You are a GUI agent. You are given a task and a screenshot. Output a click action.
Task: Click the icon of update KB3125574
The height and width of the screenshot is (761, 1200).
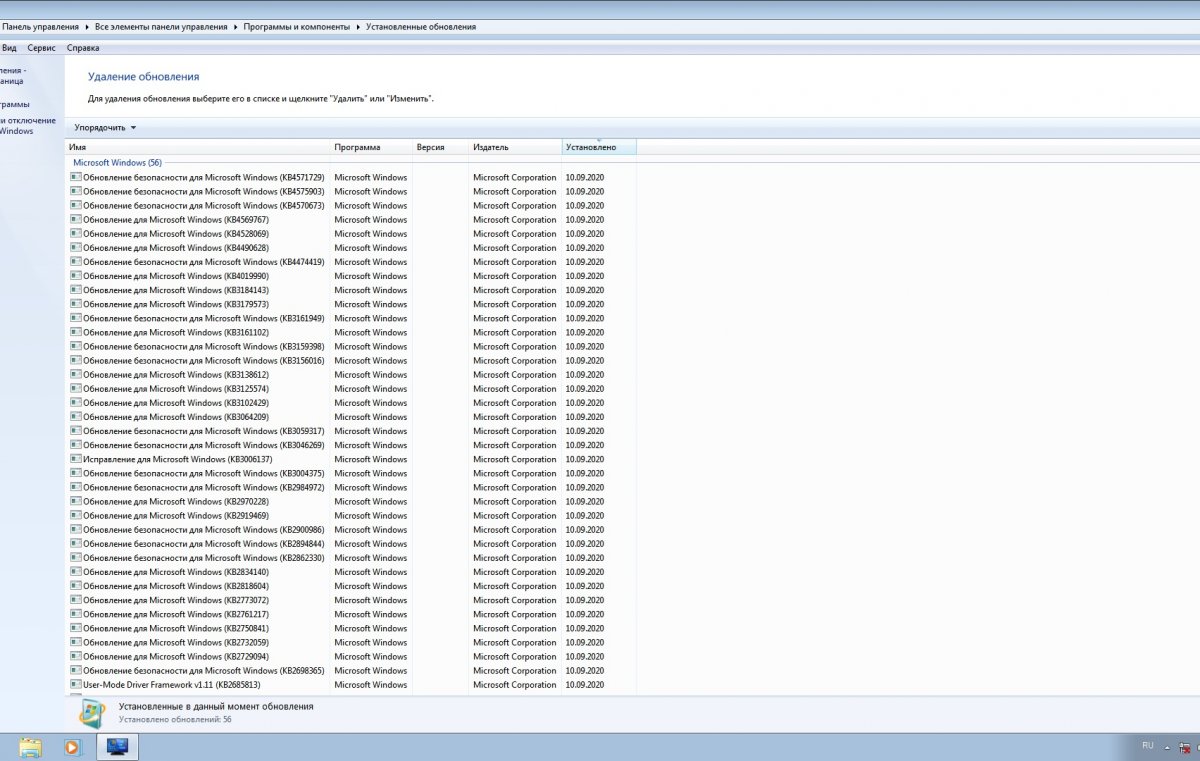point(75,388)
